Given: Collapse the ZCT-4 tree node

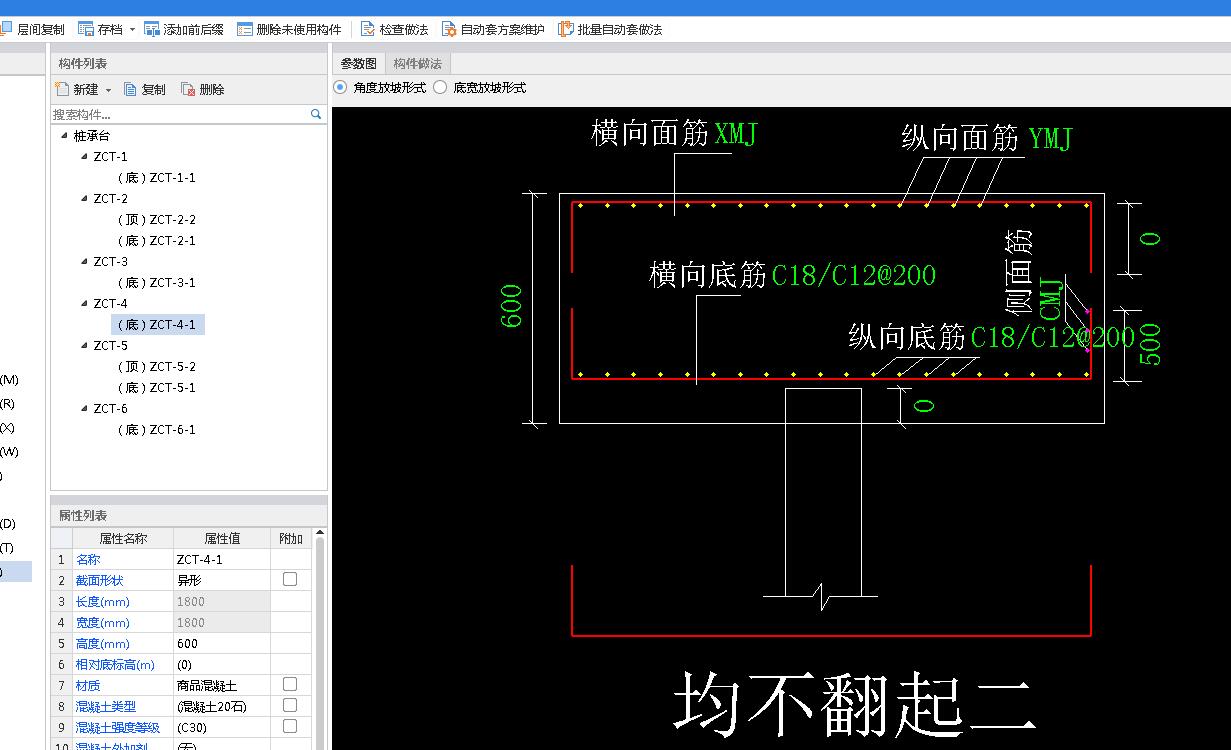Looking at the screenshot, I should click(85, 303).
